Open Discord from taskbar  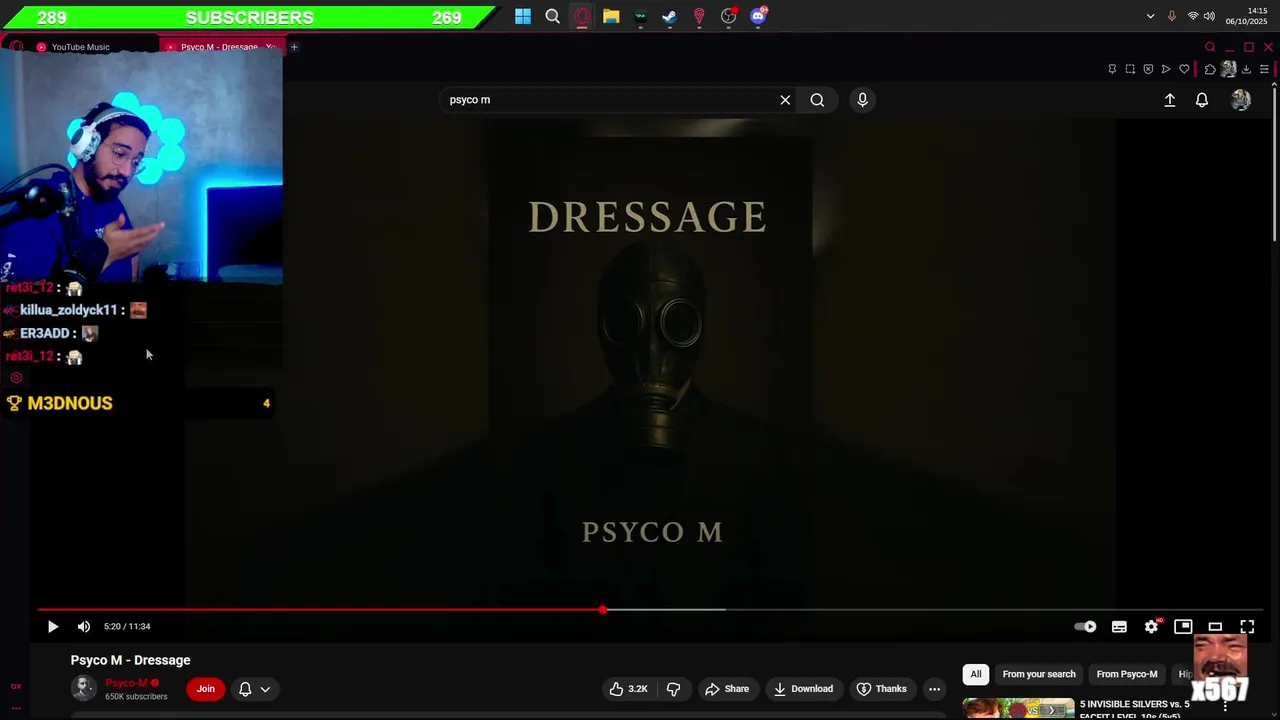pyautogui.click(x=758, y=16)
